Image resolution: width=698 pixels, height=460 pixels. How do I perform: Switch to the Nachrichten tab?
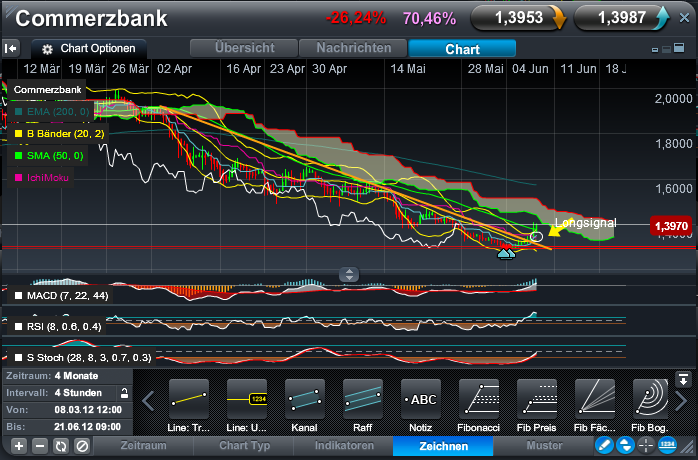(x=353, y=48)
